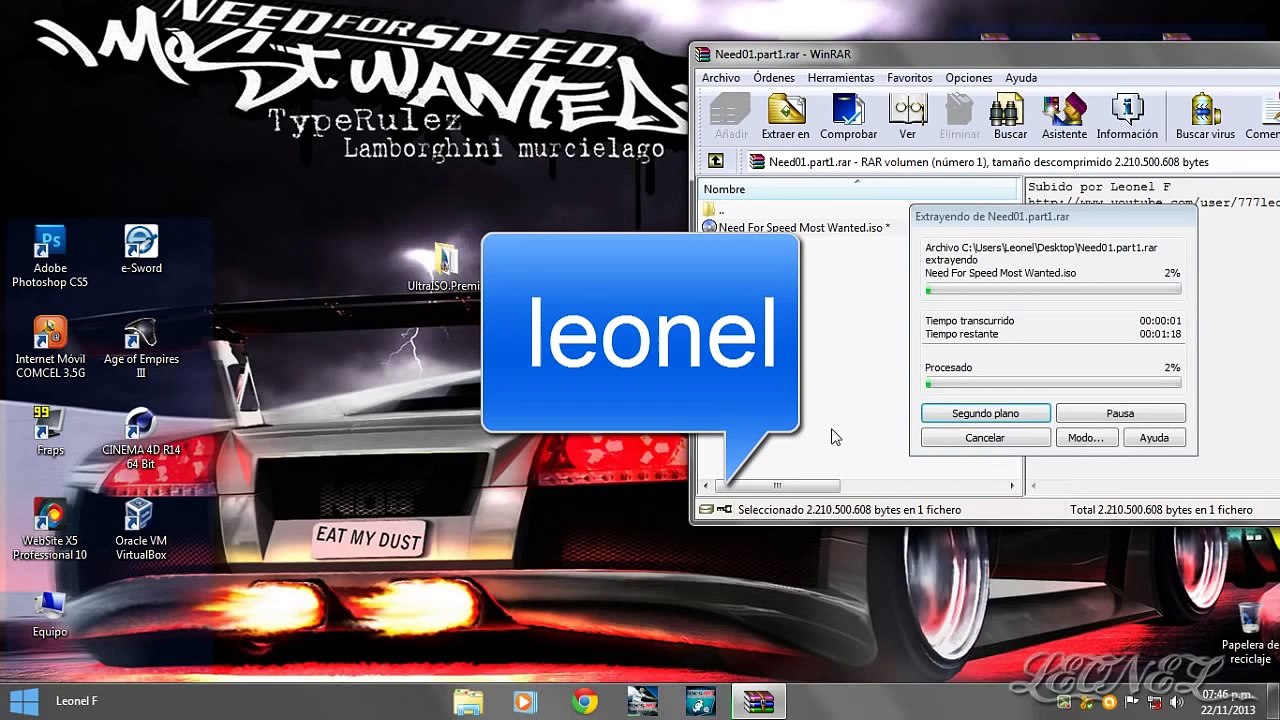Select Need For Speed Most Wanted.iso file
This screenshot has height=720, width=1280.
(x=796, y=228)
